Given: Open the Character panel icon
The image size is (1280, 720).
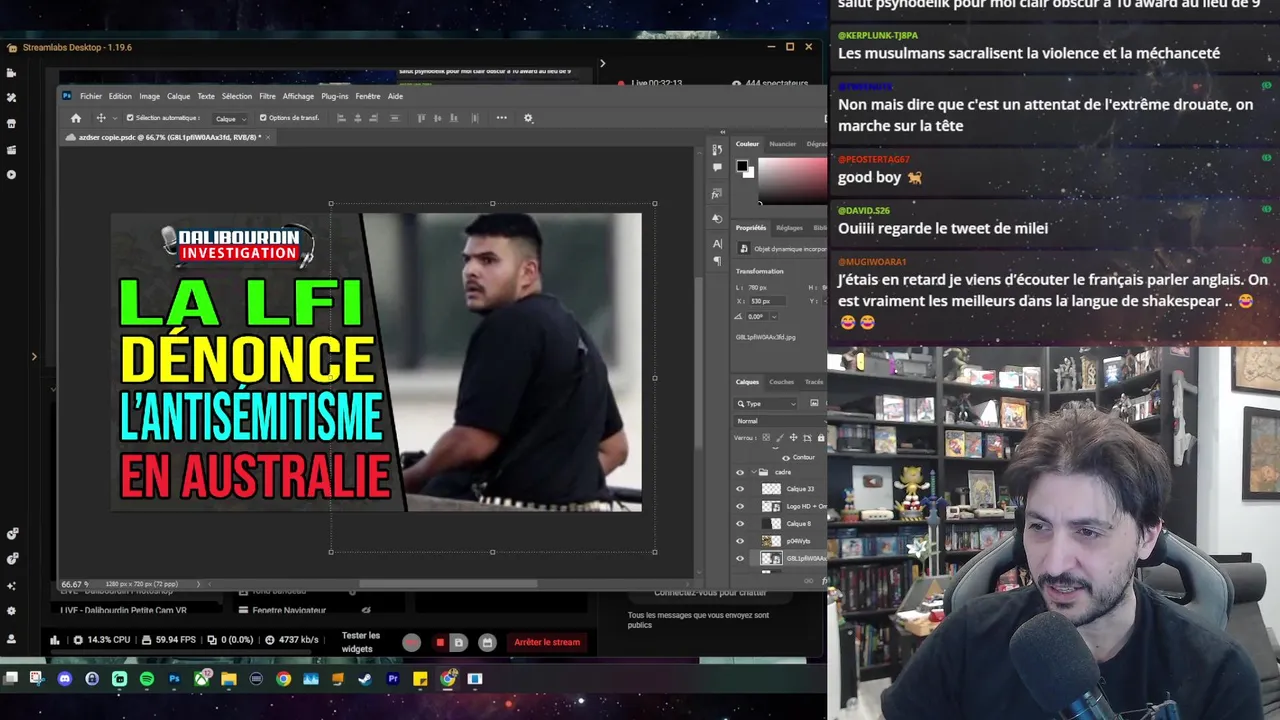Looking at the screenshot, I should [x=717, y=243].
